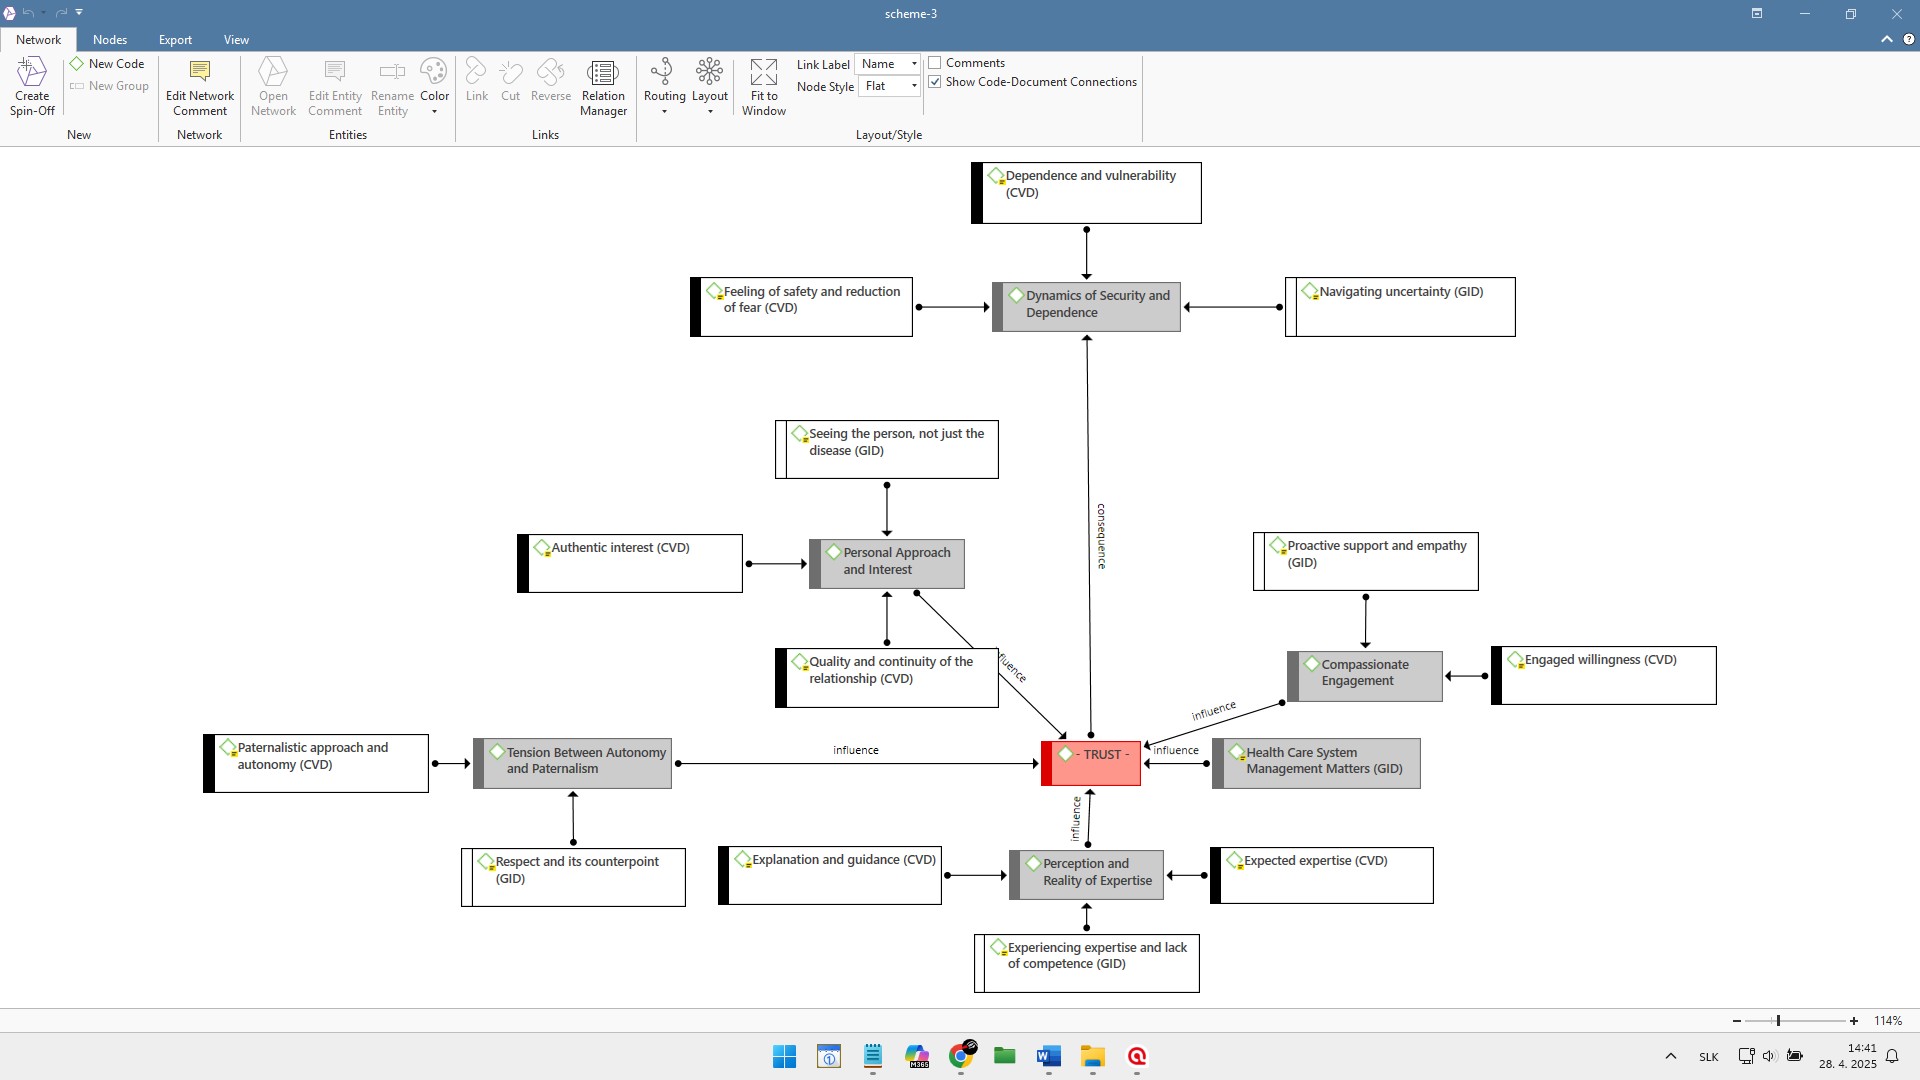This screenshot has width=1920, height=1080.
Task: Click Fit to Window
Action: (764, 86)
